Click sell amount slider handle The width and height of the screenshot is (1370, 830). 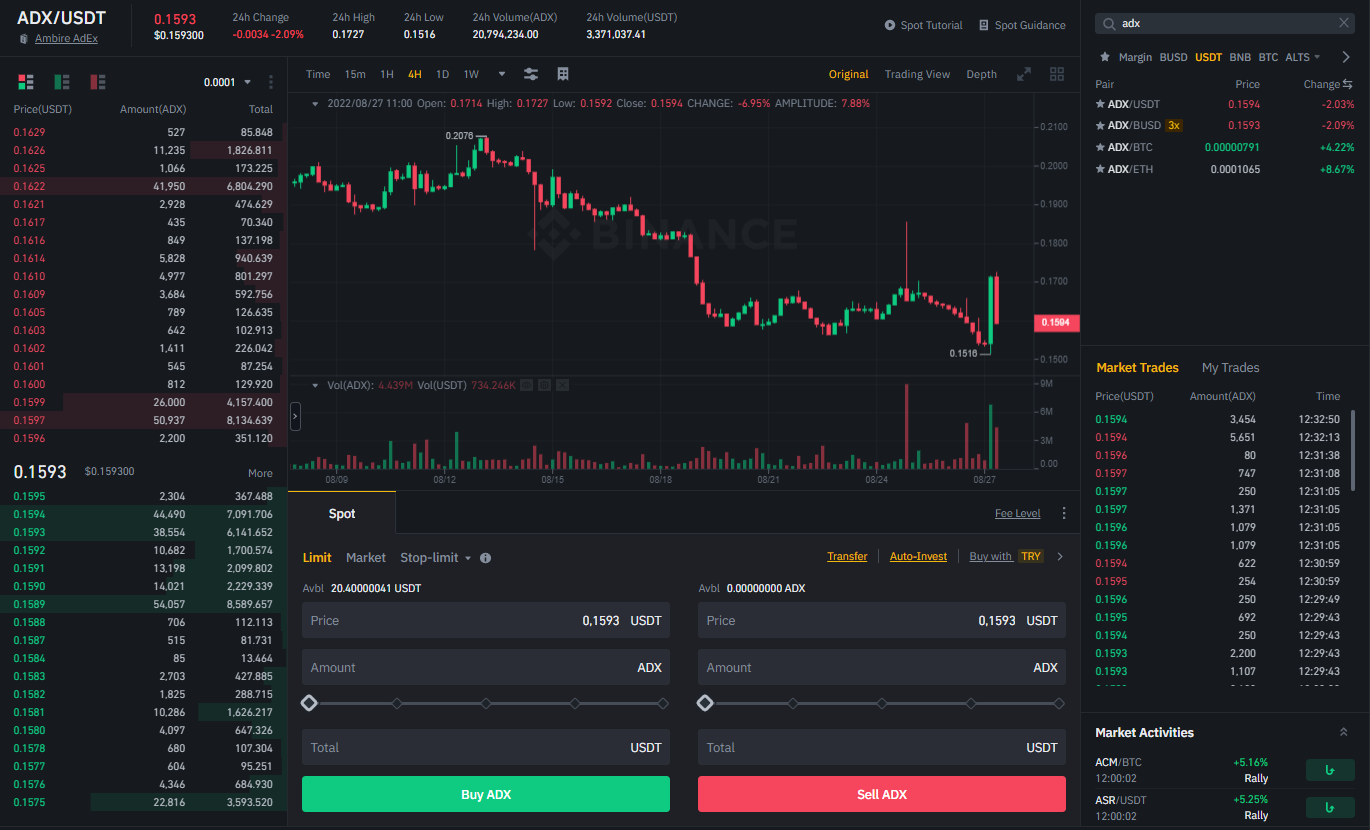705,704
